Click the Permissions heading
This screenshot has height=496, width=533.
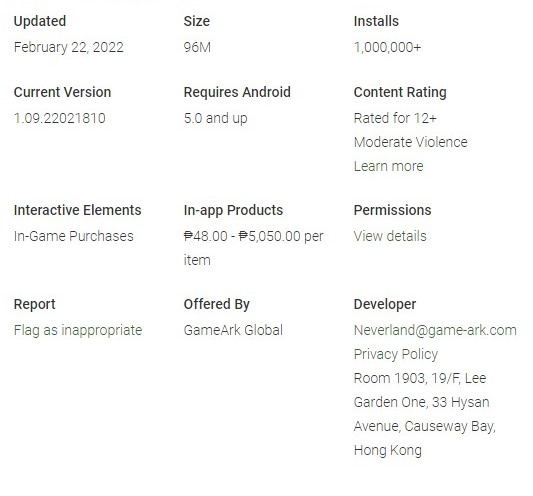(392, 210)
